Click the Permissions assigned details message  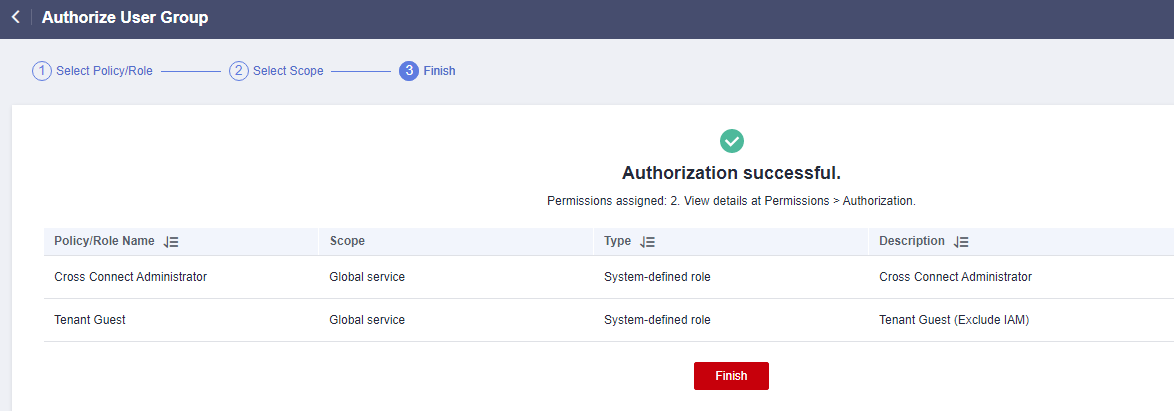click(x=732, y=201)
